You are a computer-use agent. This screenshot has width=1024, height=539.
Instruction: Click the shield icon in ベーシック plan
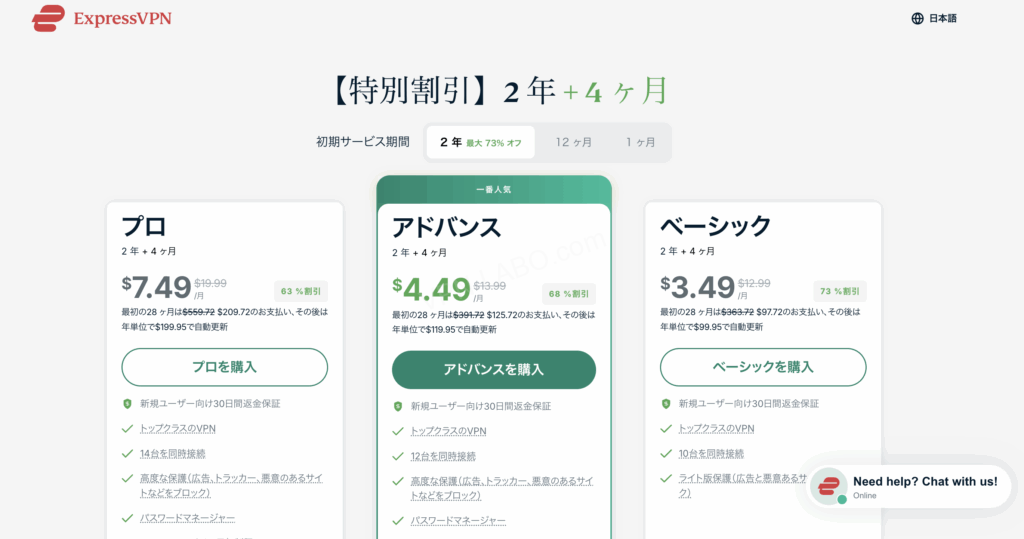[666, 404]
